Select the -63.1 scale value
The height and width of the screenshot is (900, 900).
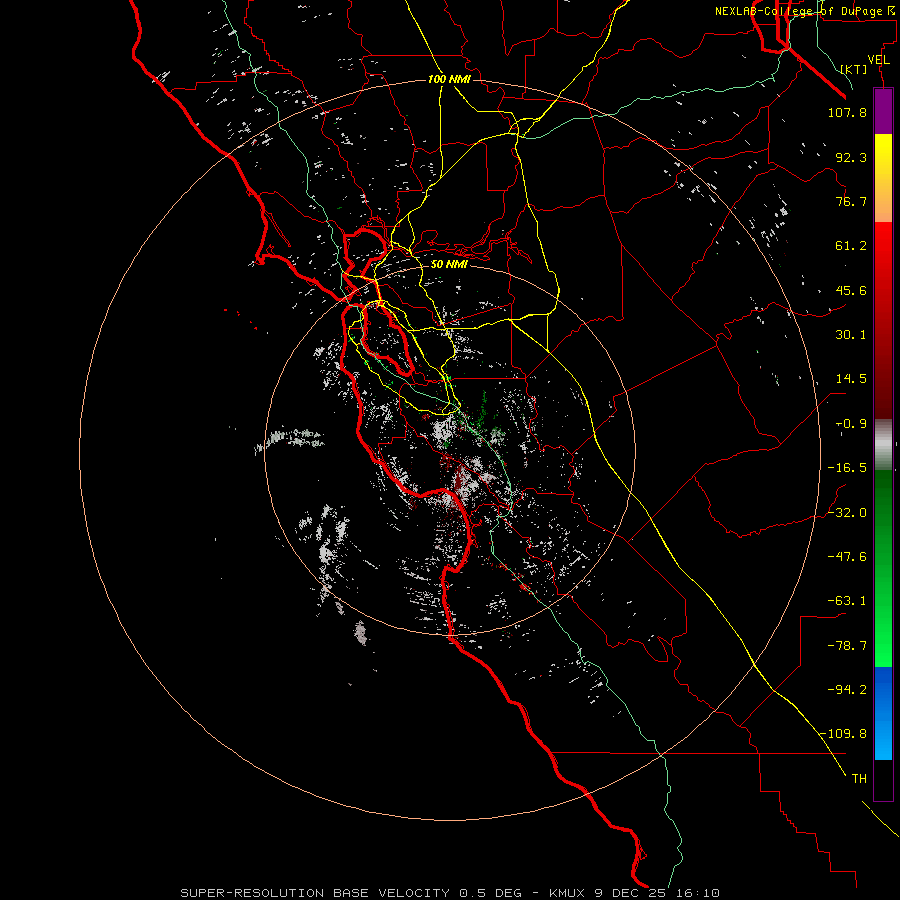click(847, 601)
